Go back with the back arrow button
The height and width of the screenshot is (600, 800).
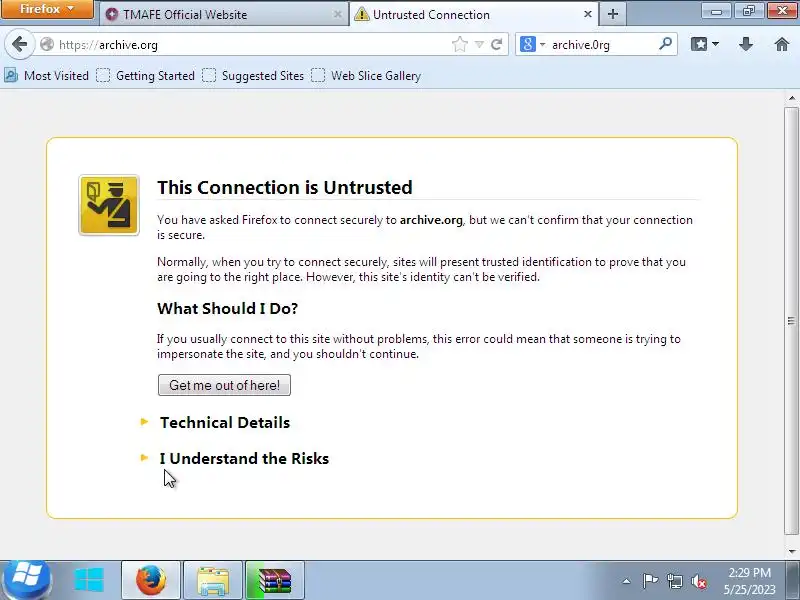(19, 44)
